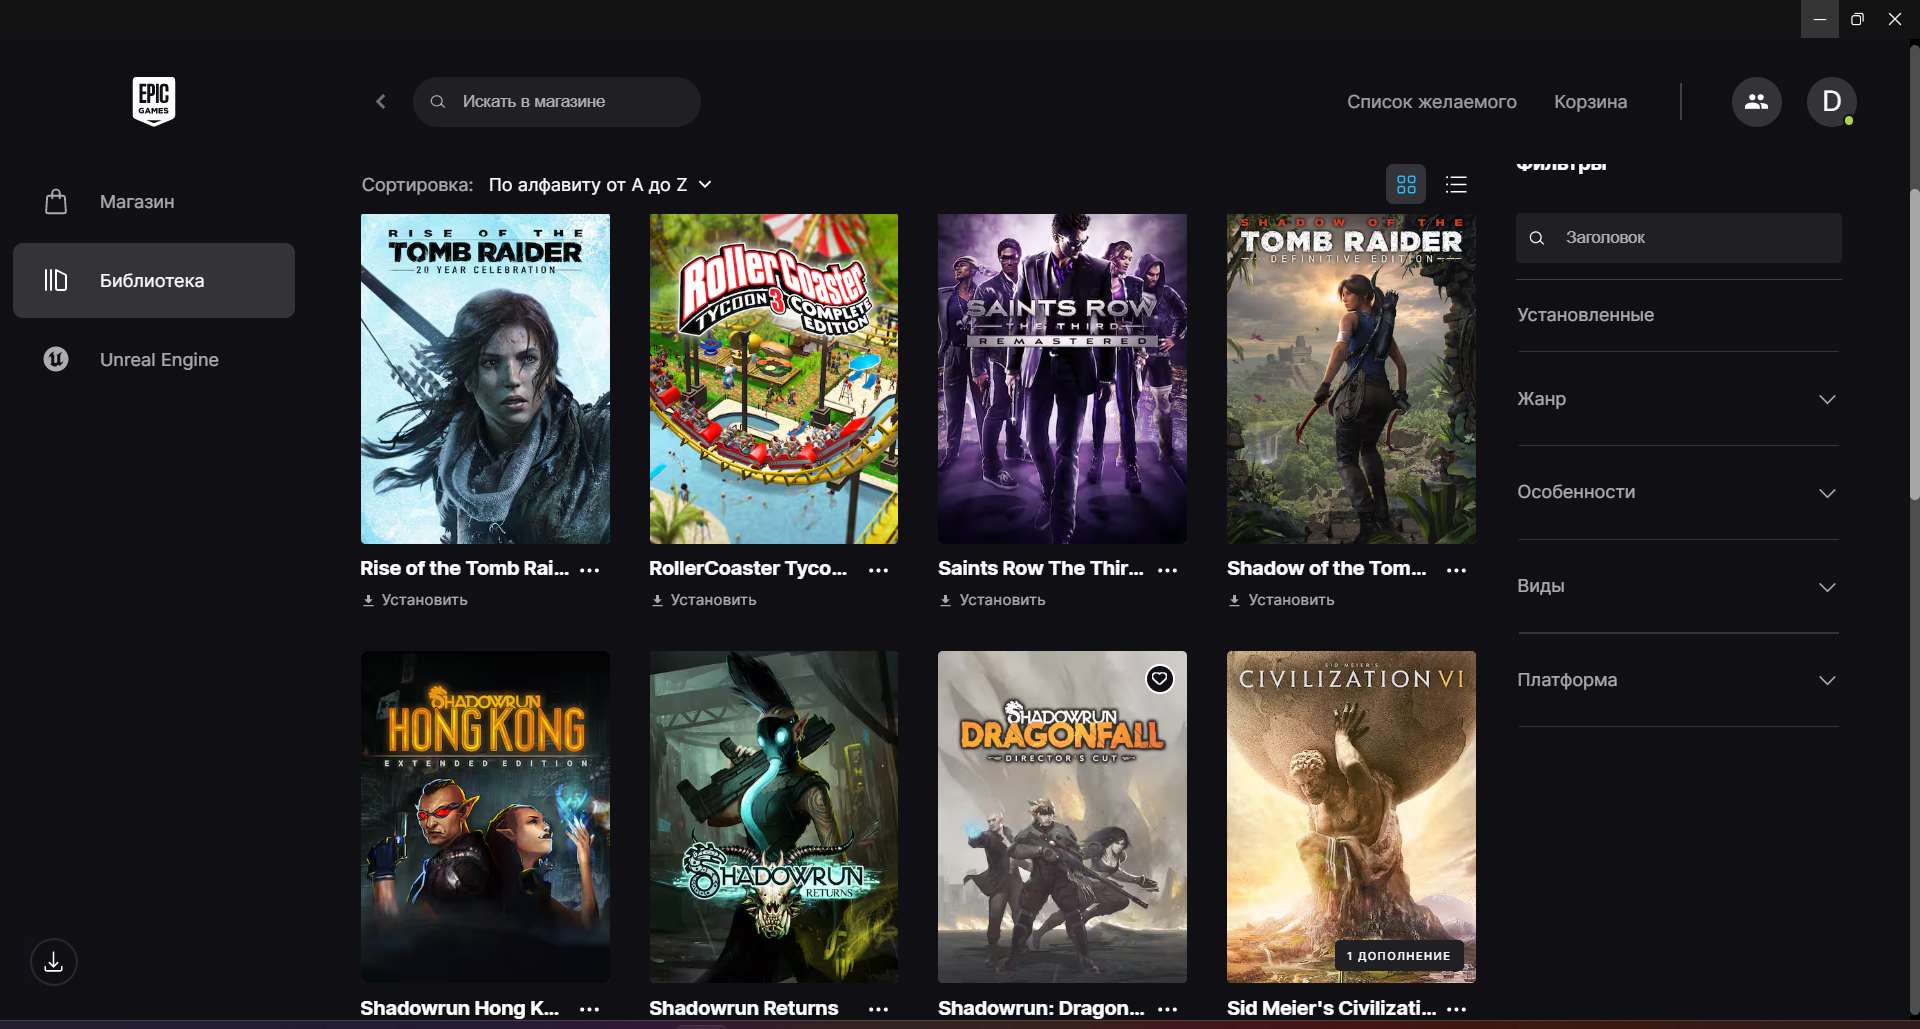Click the Epic Games logo
1920x1029 pixels.
point(153,101)
